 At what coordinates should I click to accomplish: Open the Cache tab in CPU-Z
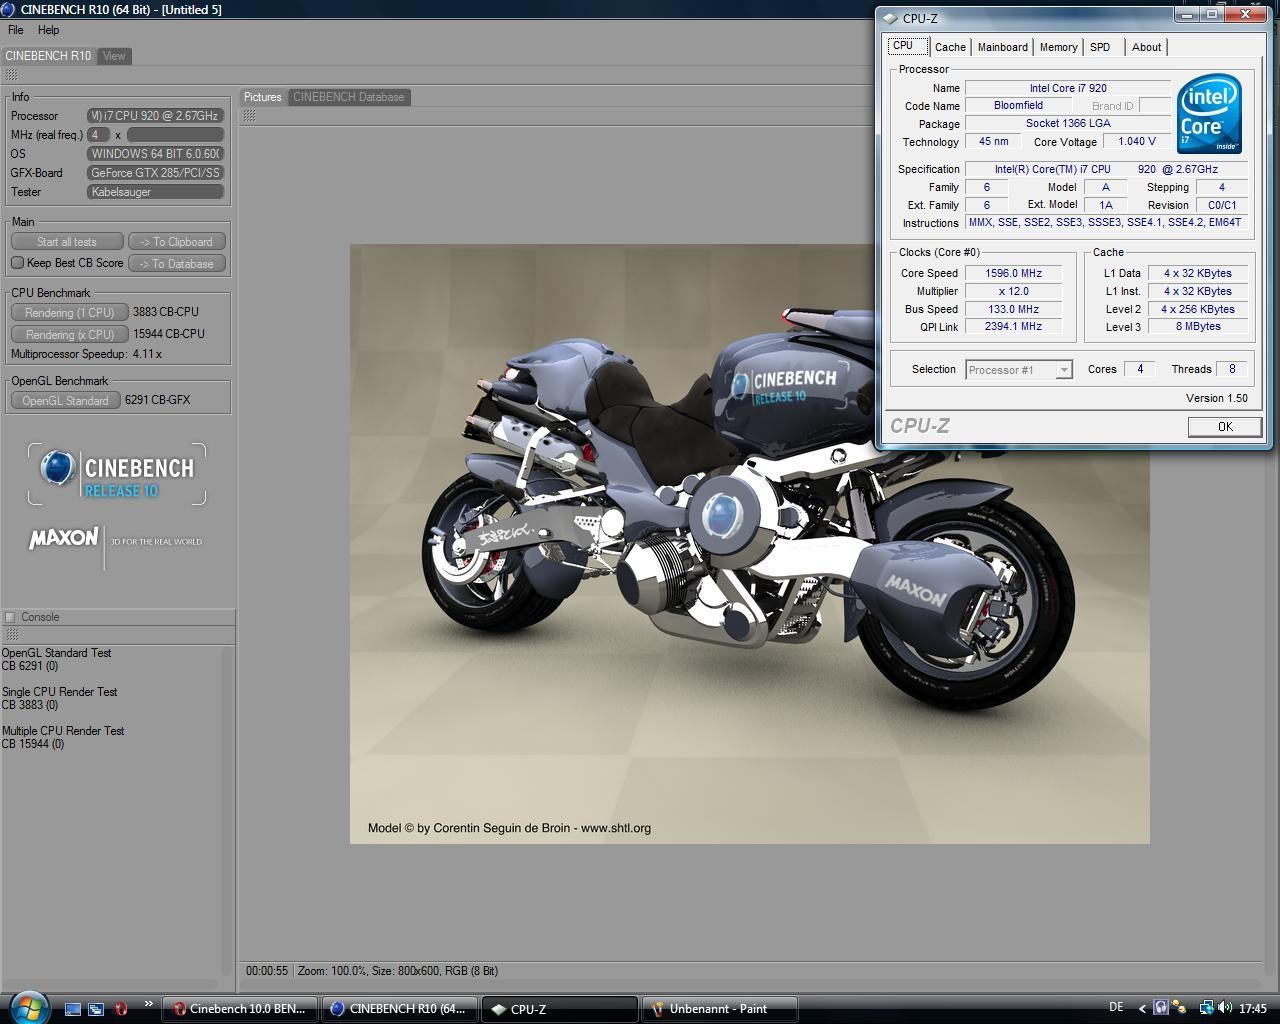pos(950,47)
